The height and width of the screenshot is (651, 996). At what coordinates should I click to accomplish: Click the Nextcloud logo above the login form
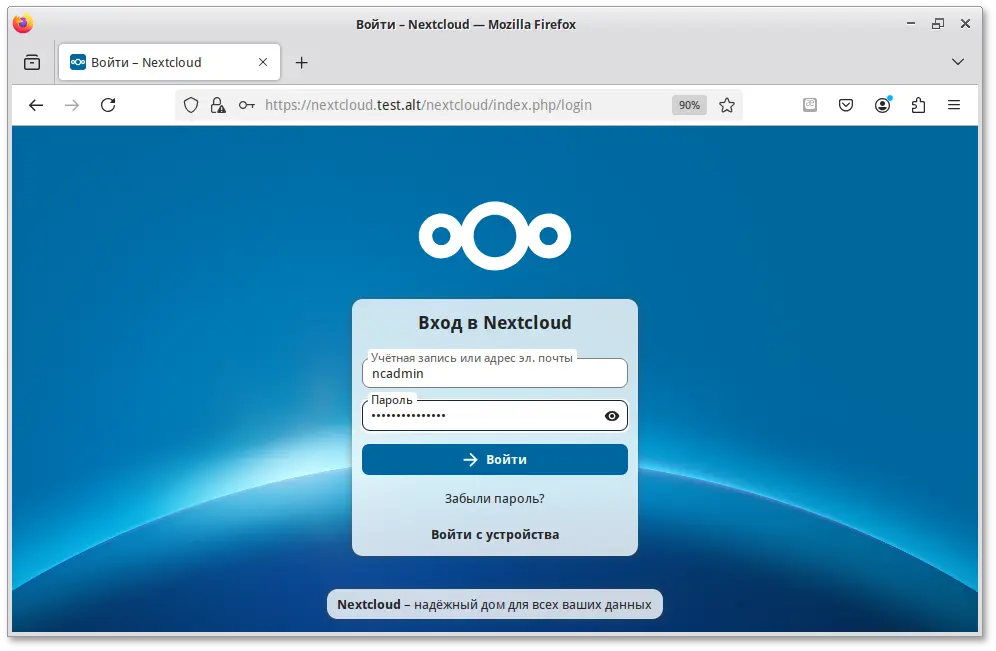tap(494, 236)
